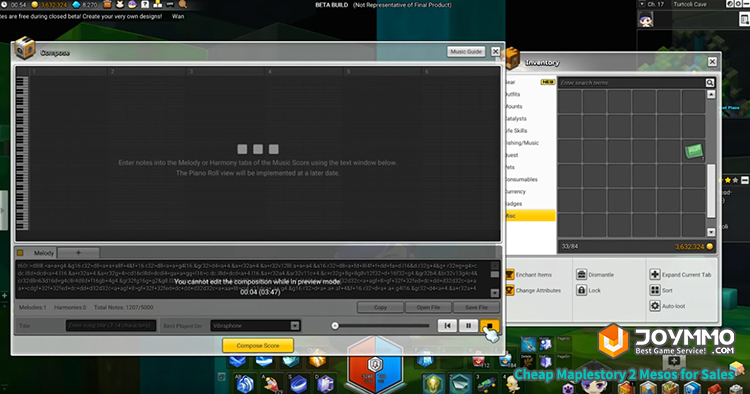Stop the composition preview

pos(489,326)
